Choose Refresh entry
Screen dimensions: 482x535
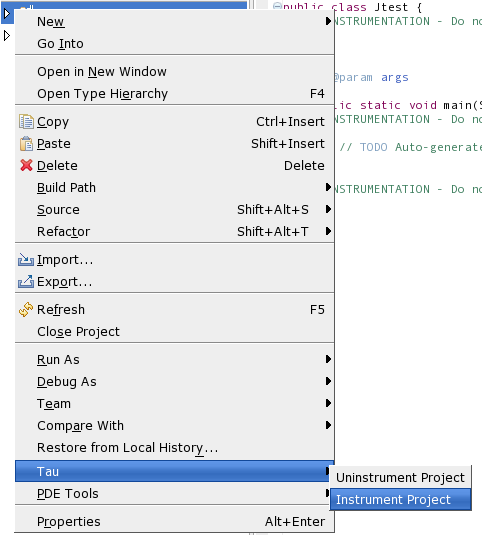174,309
